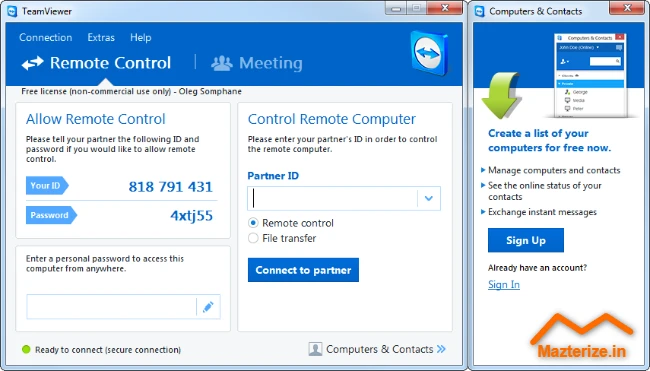The width and height of the screenshot is (650, 371).
Task: Click the Exchange instant messages bullet
Action: [542, 212]
